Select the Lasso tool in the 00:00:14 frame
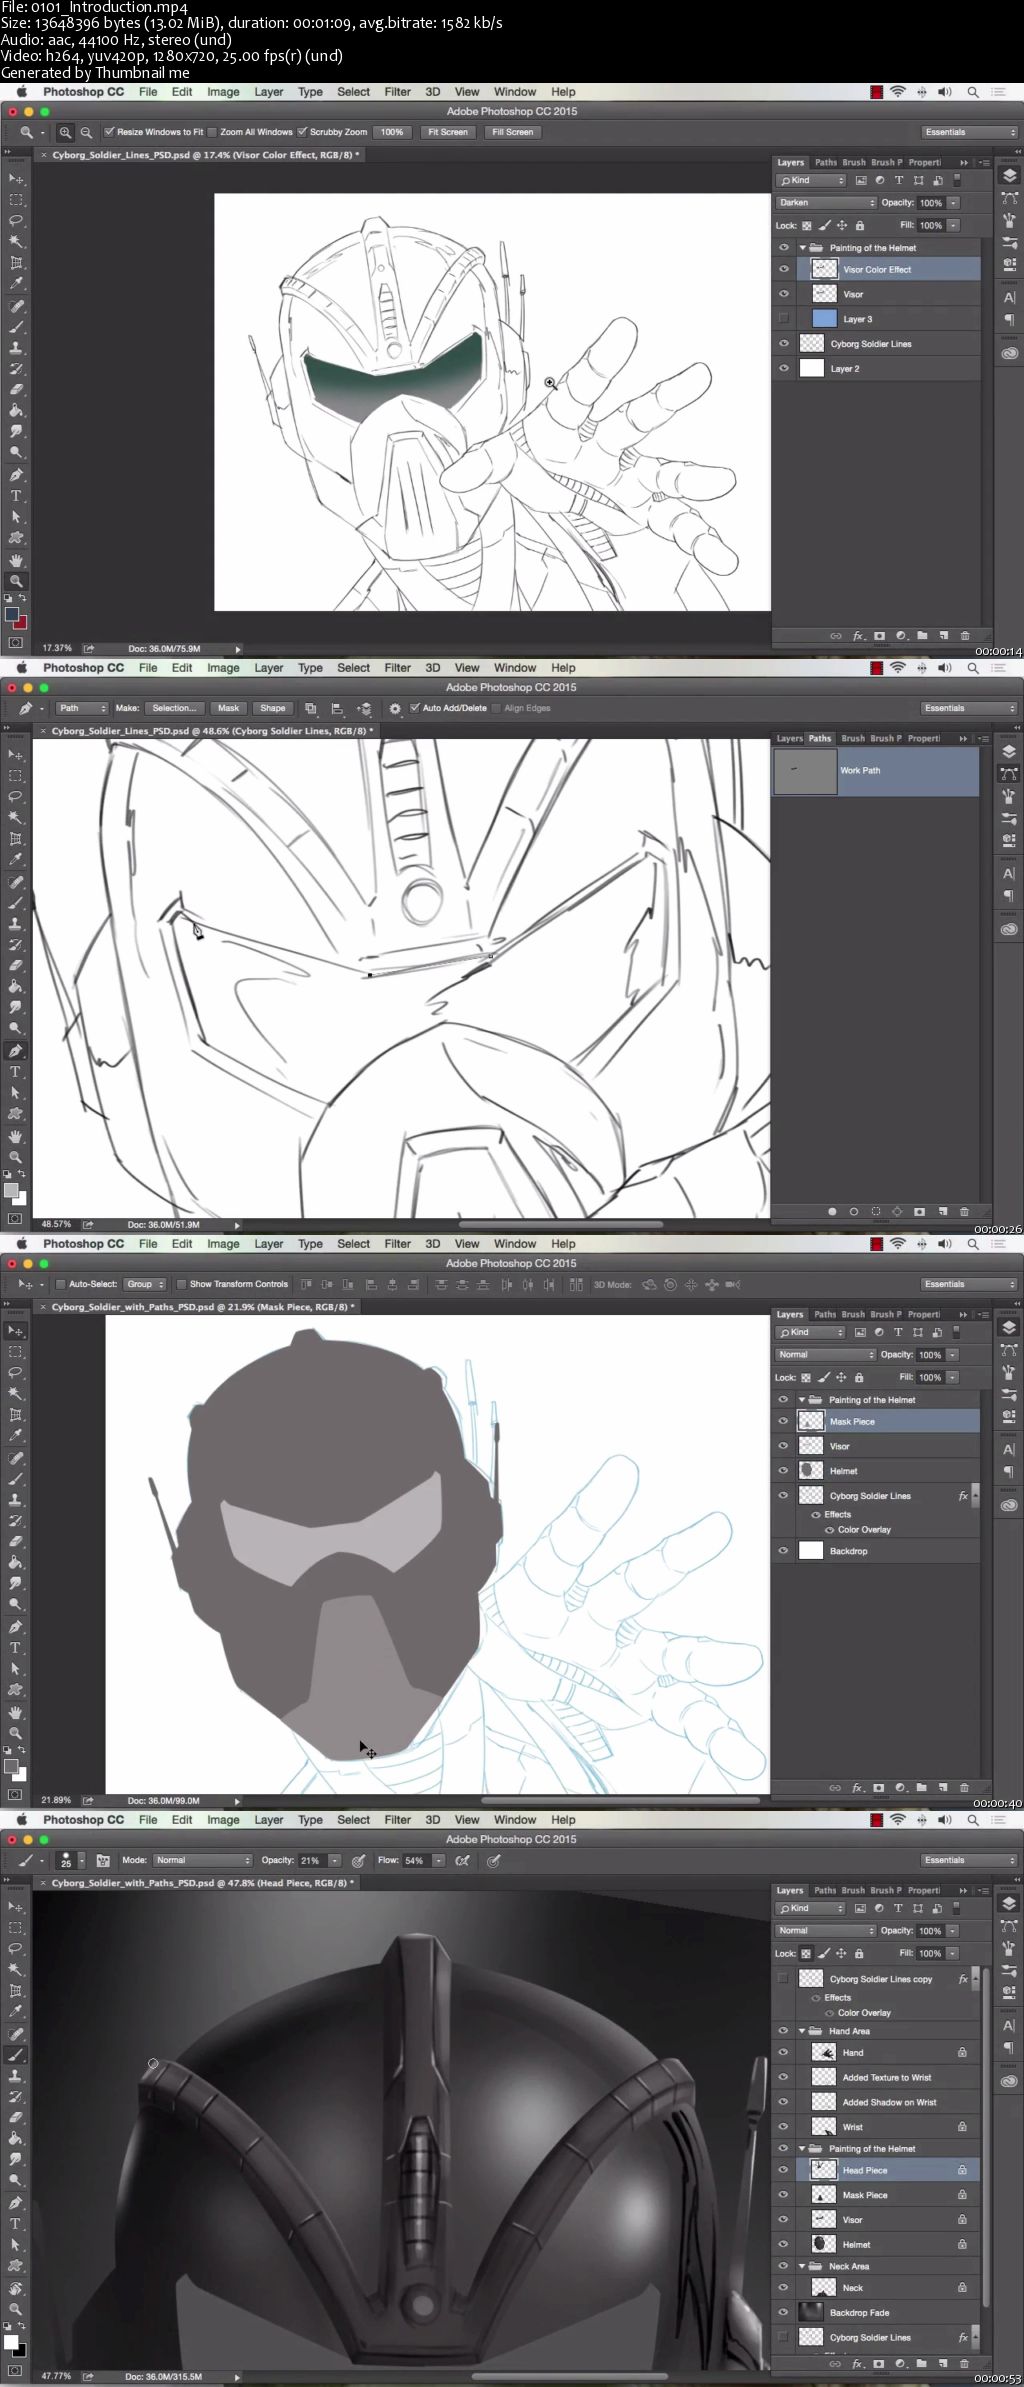The width and height of the screenshot is (1024, 2387). (16, 220)
